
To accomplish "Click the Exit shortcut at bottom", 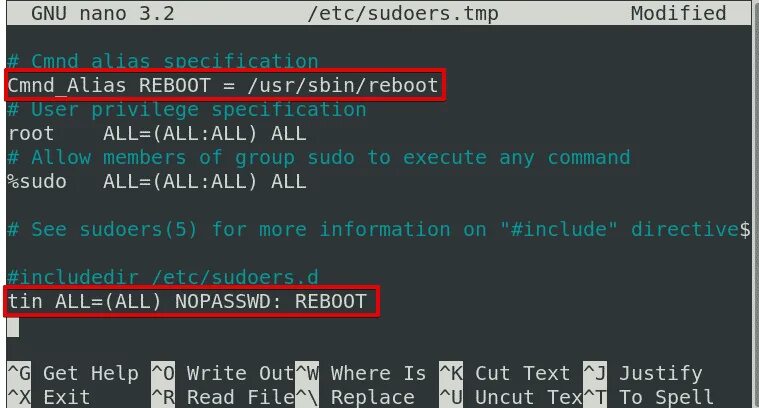I will point(66,397).
